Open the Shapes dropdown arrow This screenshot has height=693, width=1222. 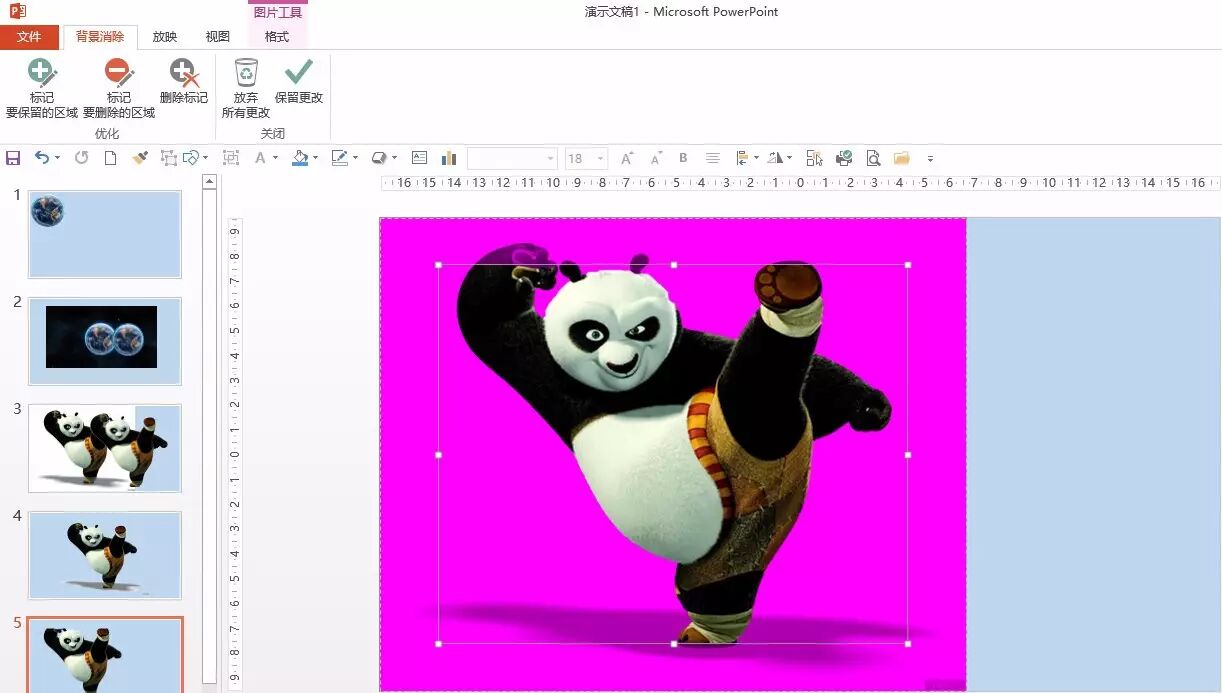(206, 158)
